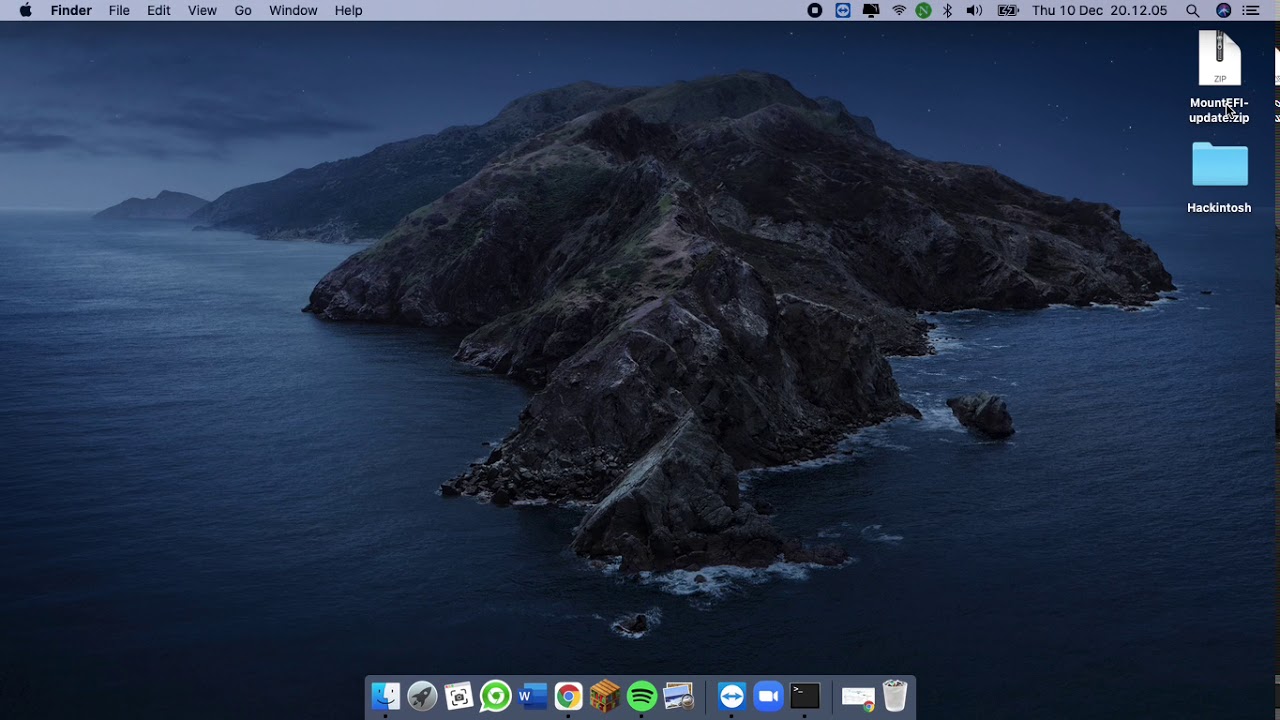Open Launchpad rocket icon in Dock
This screenshot has height=720, width=1280.
[x=422, y=696]
